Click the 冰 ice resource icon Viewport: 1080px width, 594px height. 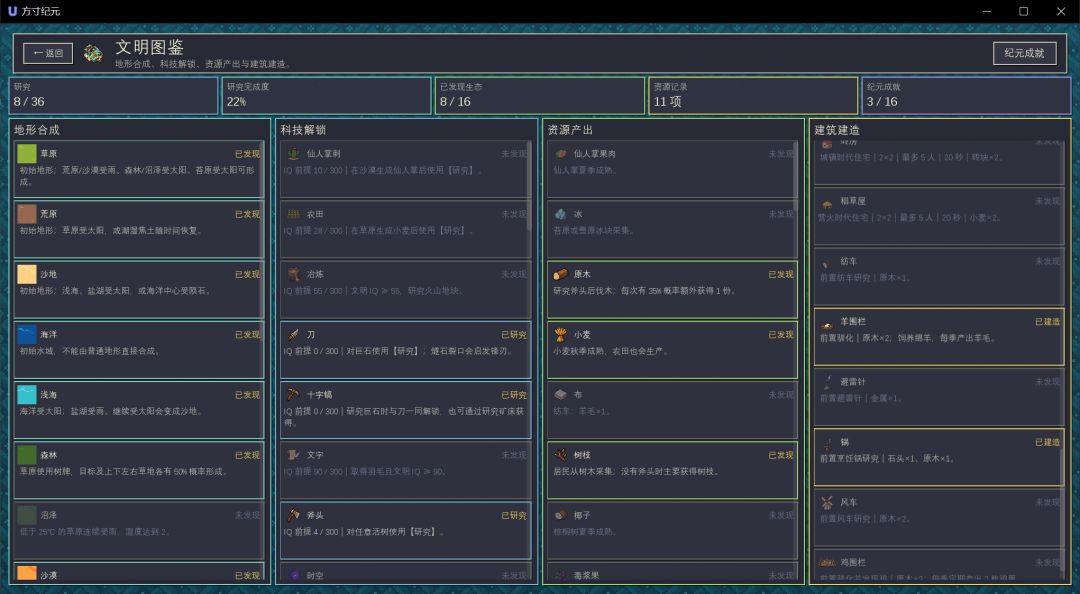coord(561,214)
